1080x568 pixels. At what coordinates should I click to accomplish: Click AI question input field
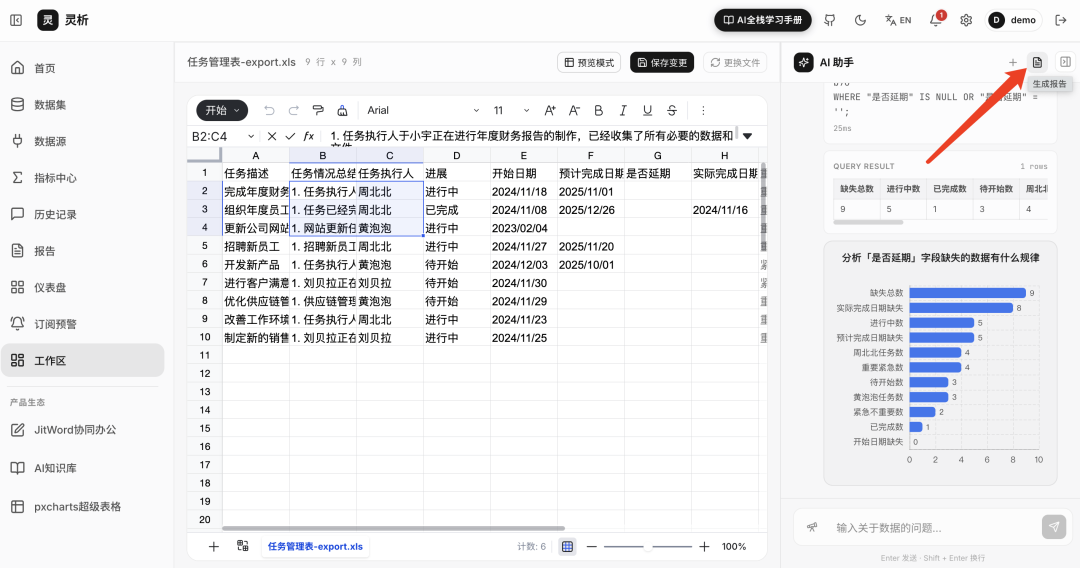[x=935, y=527]
